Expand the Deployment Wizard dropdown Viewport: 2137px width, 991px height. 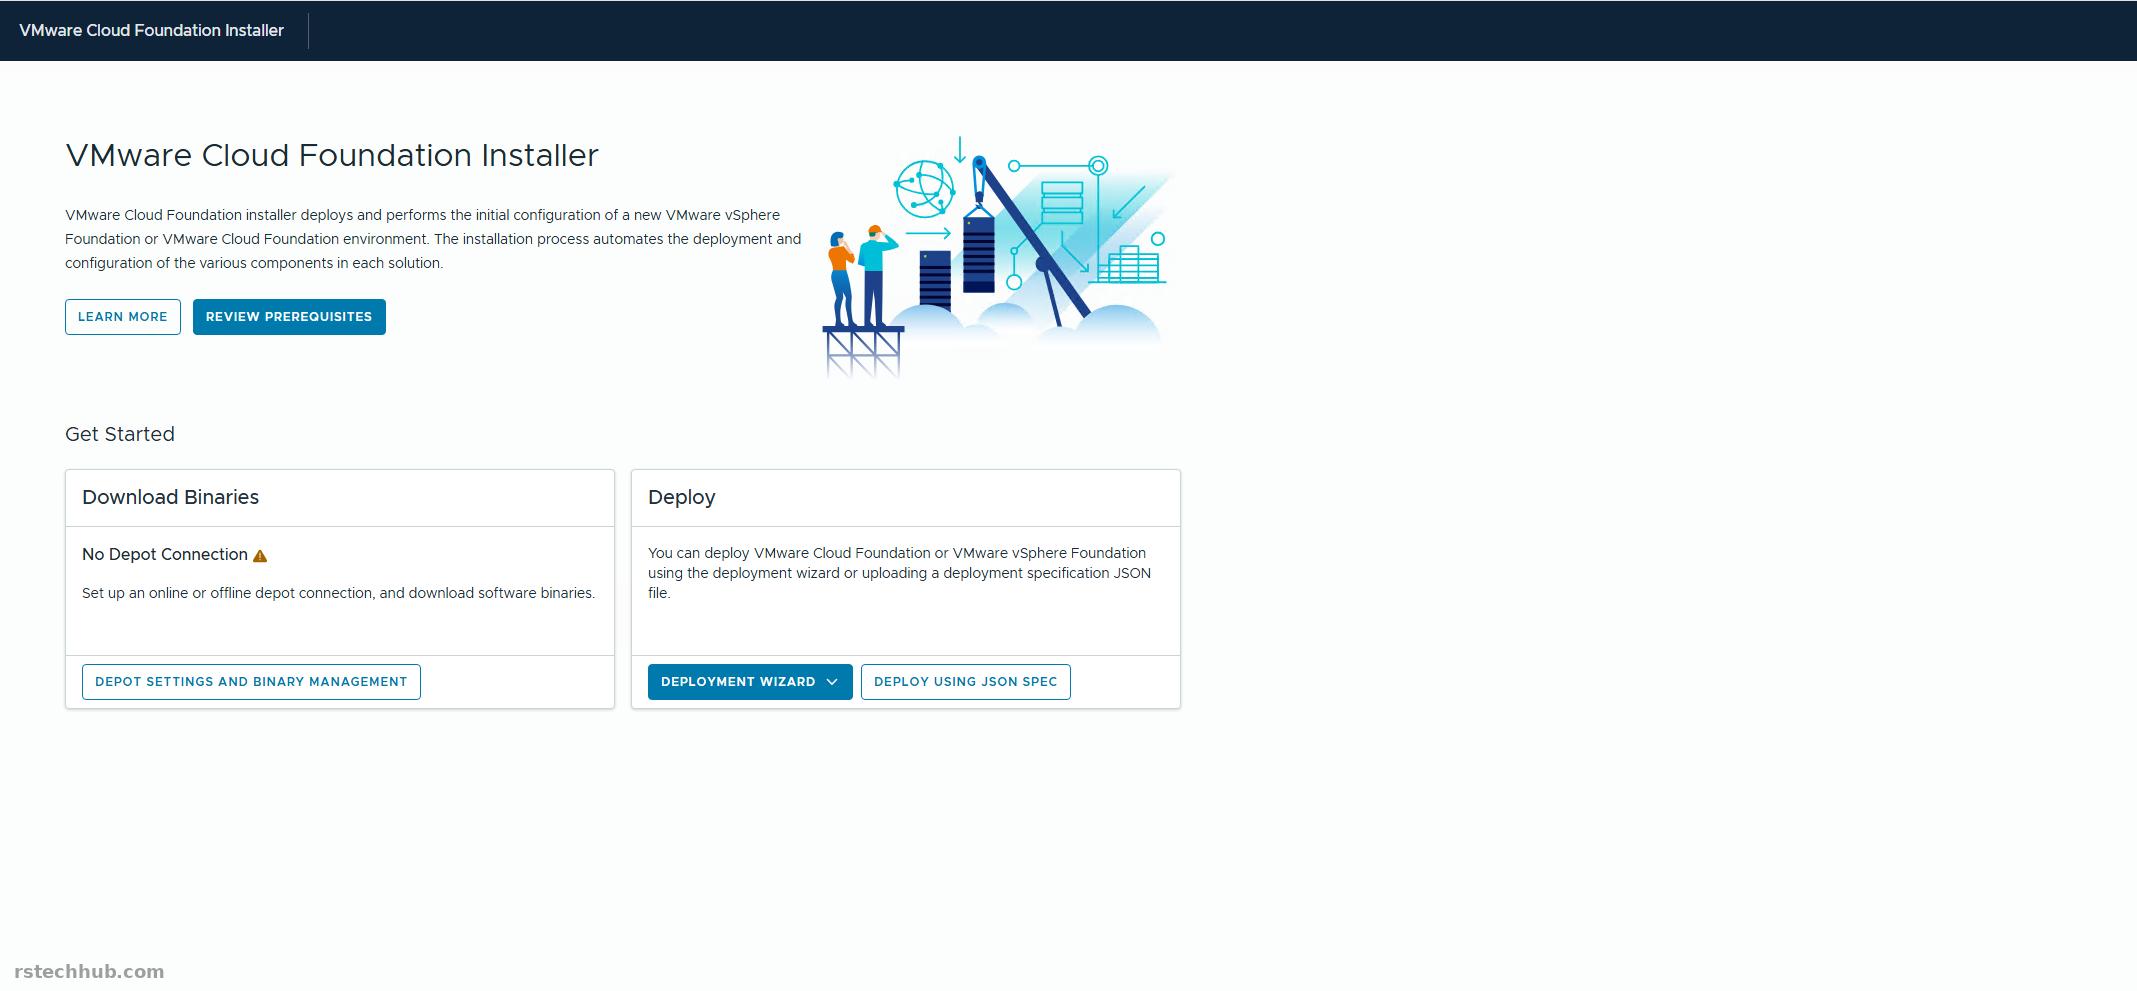coord(750,682)
